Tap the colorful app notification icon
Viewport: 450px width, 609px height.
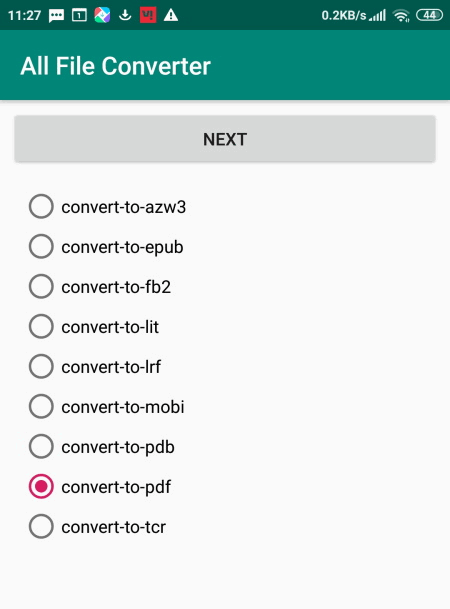[102, 15]
